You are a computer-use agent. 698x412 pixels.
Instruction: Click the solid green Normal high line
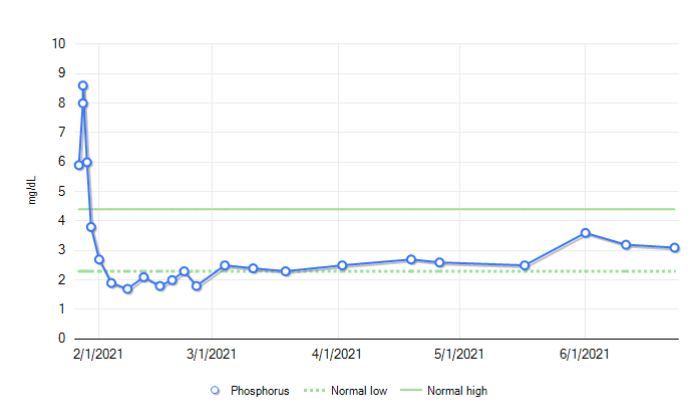pyautogui.click(x=400, y=209)
